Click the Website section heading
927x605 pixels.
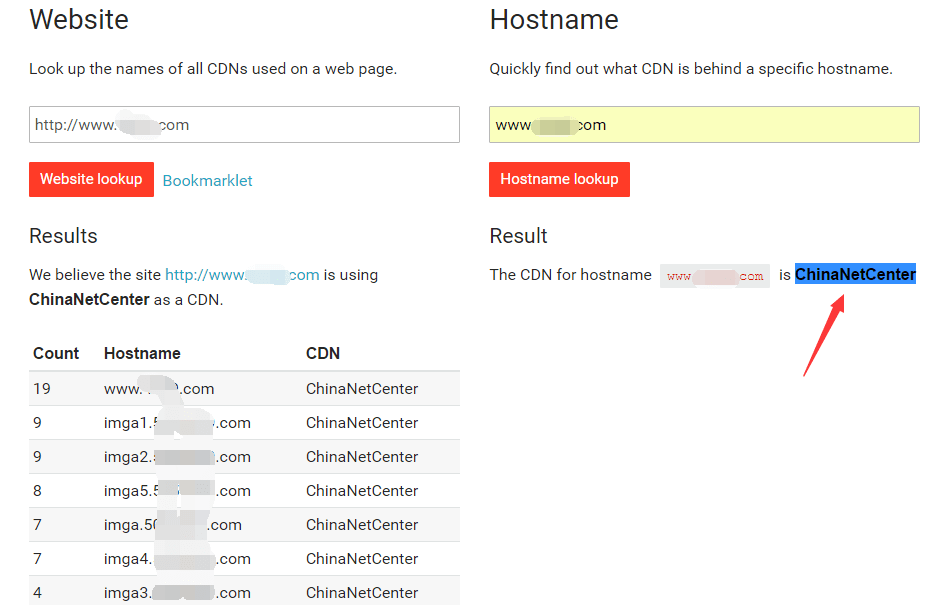pos(79,20)
